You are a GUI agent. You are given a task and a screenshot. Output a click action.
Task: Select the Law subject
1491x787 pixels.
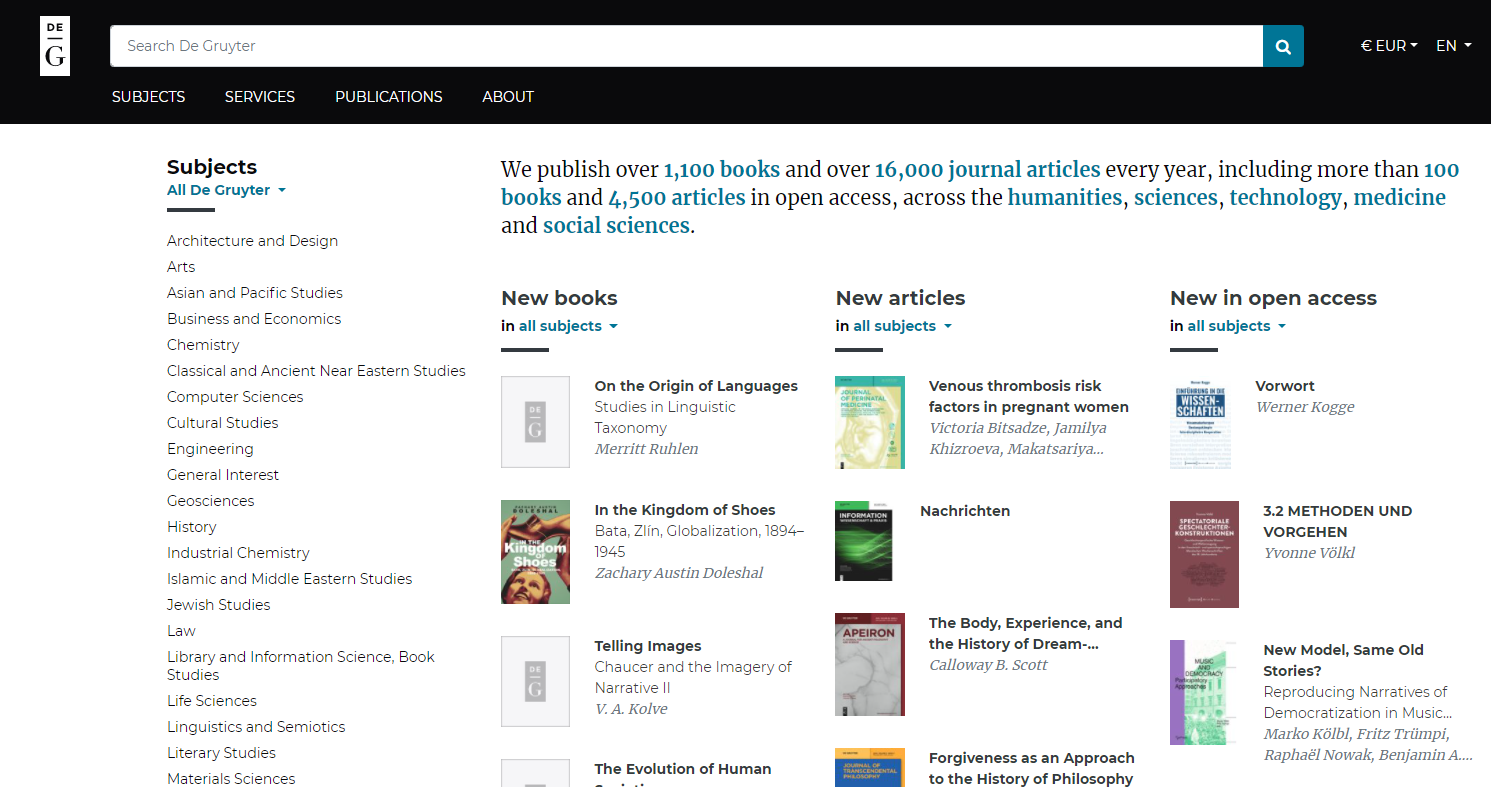pos(181,631)
